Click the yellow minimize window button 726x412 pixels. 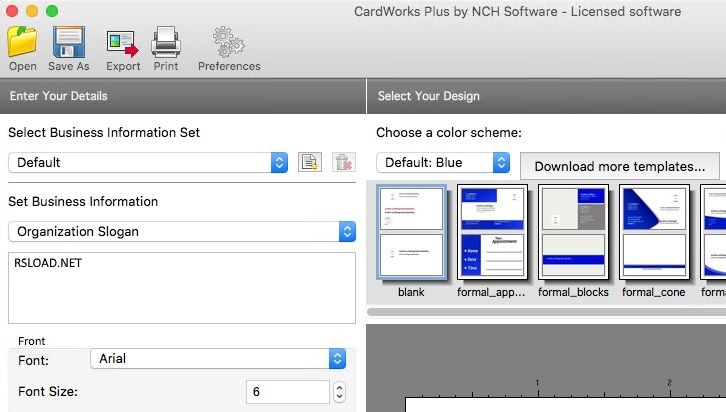tap(32, 11)
